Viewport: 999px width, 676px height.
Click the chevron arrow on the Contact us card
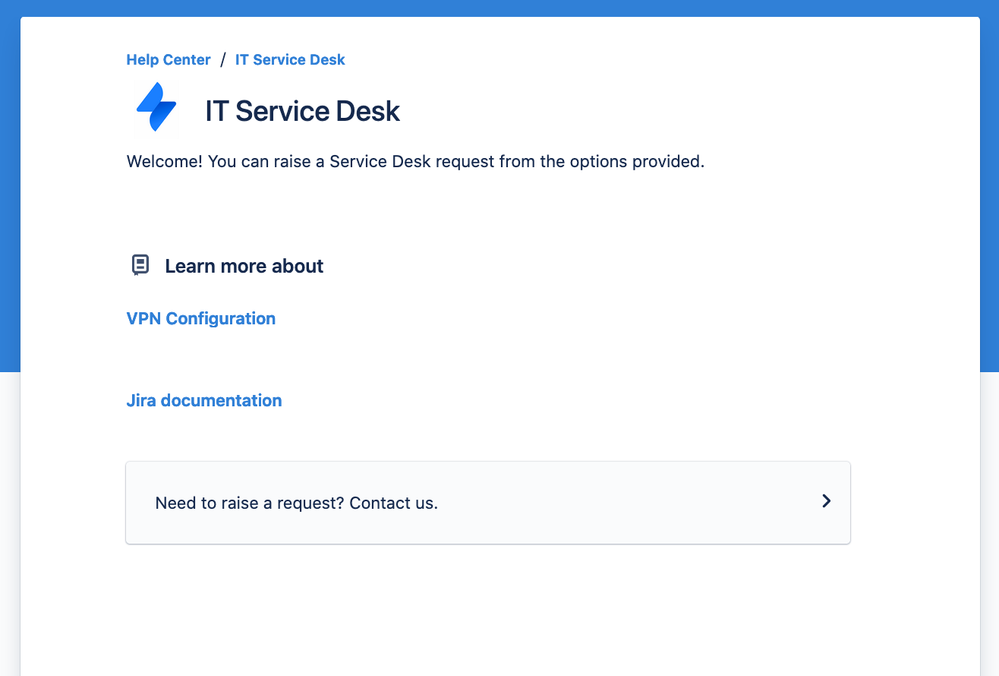pyautogui.click(x=826, y=501)
